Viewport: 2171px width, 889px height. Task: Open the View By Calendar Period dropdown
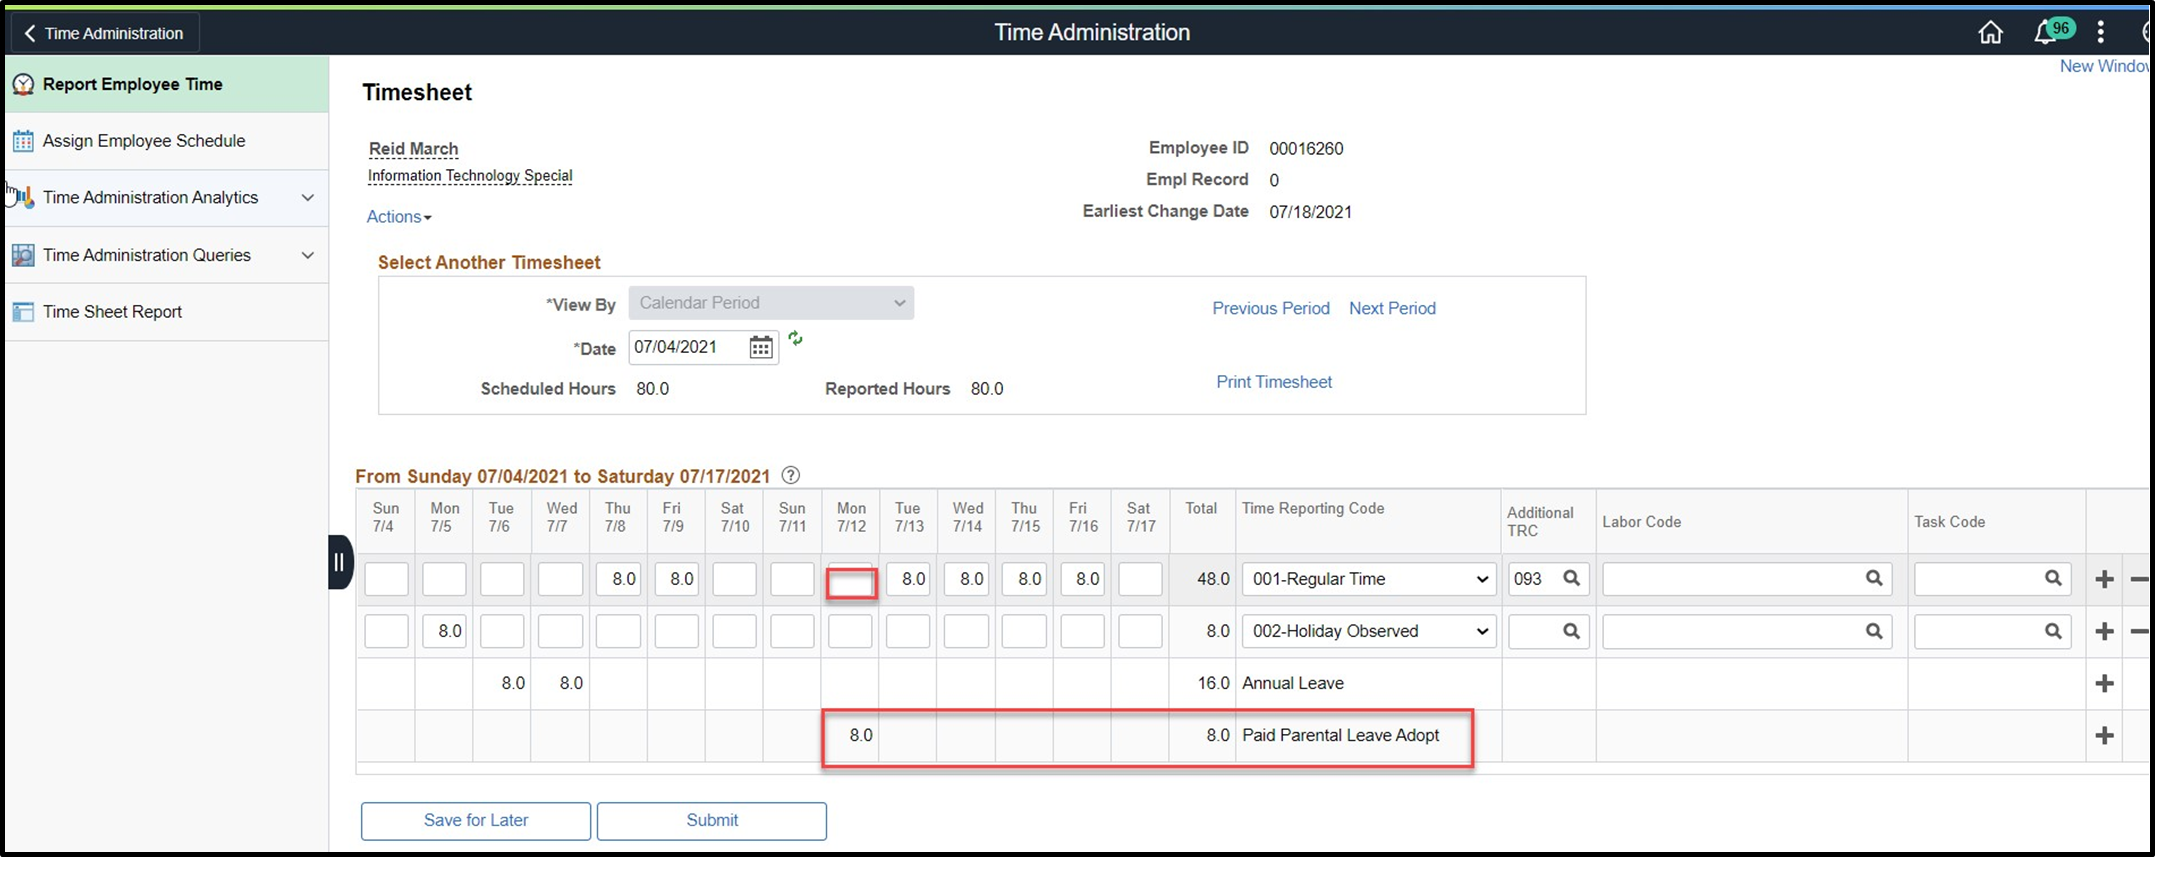(771, 303)
